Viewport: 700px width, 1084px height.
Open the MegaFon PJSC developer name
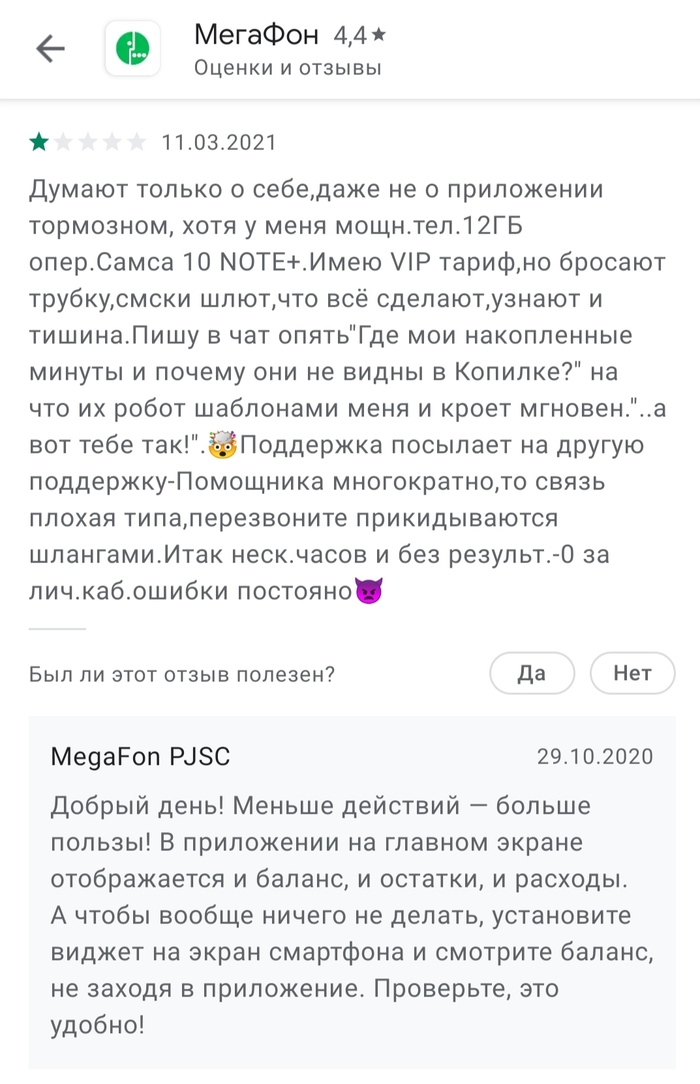(x=140, y=757)
